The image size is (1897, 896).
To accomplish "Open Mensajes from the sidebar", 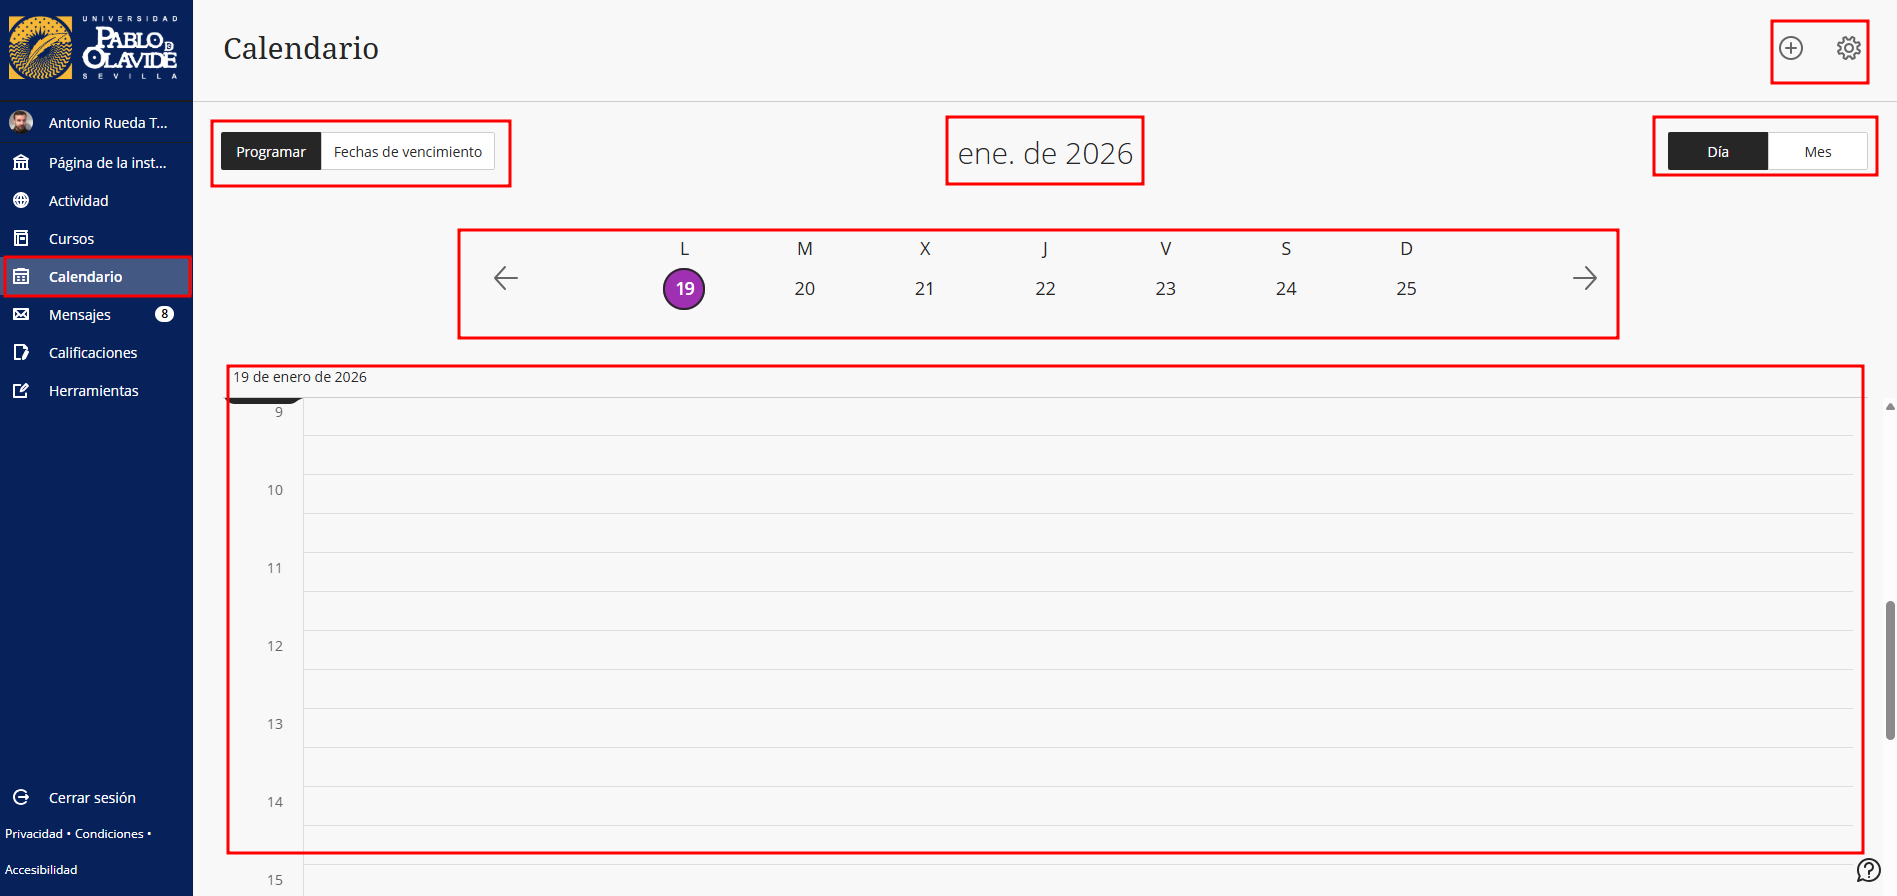I will click(80, 315).
